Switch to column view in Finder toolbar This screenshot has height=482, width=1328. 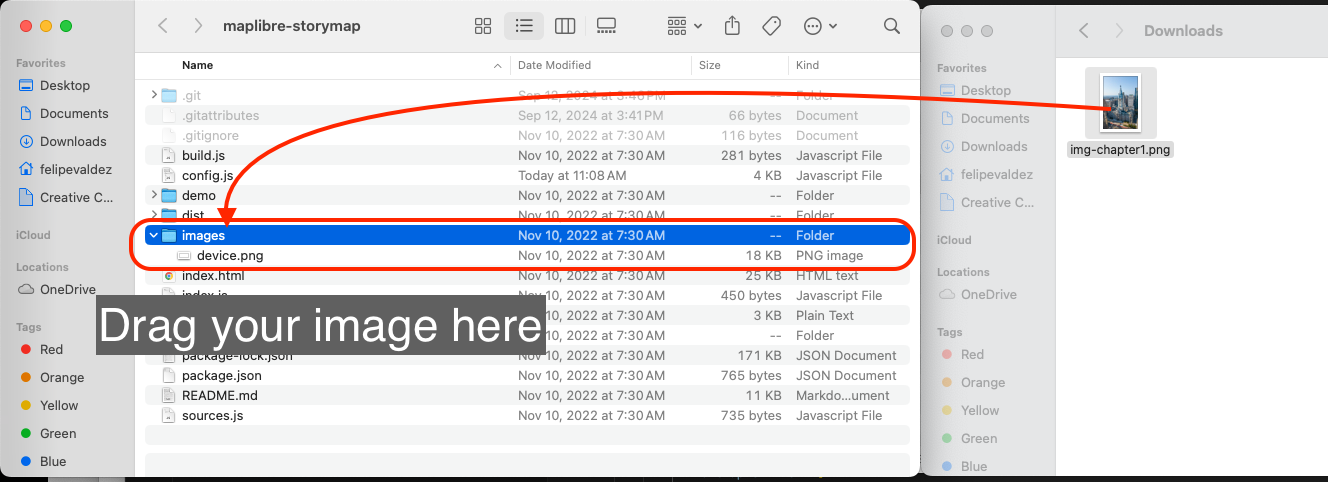(x=565, y=26)
